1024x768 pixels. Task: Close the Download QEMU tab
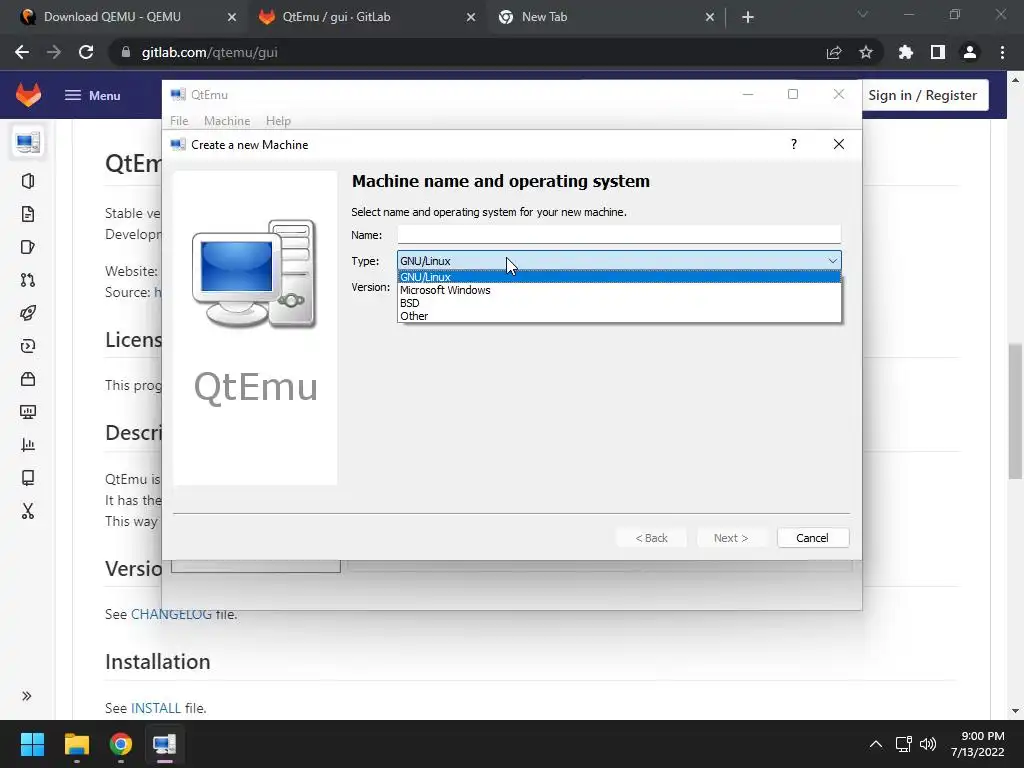[x=232, y=18]
